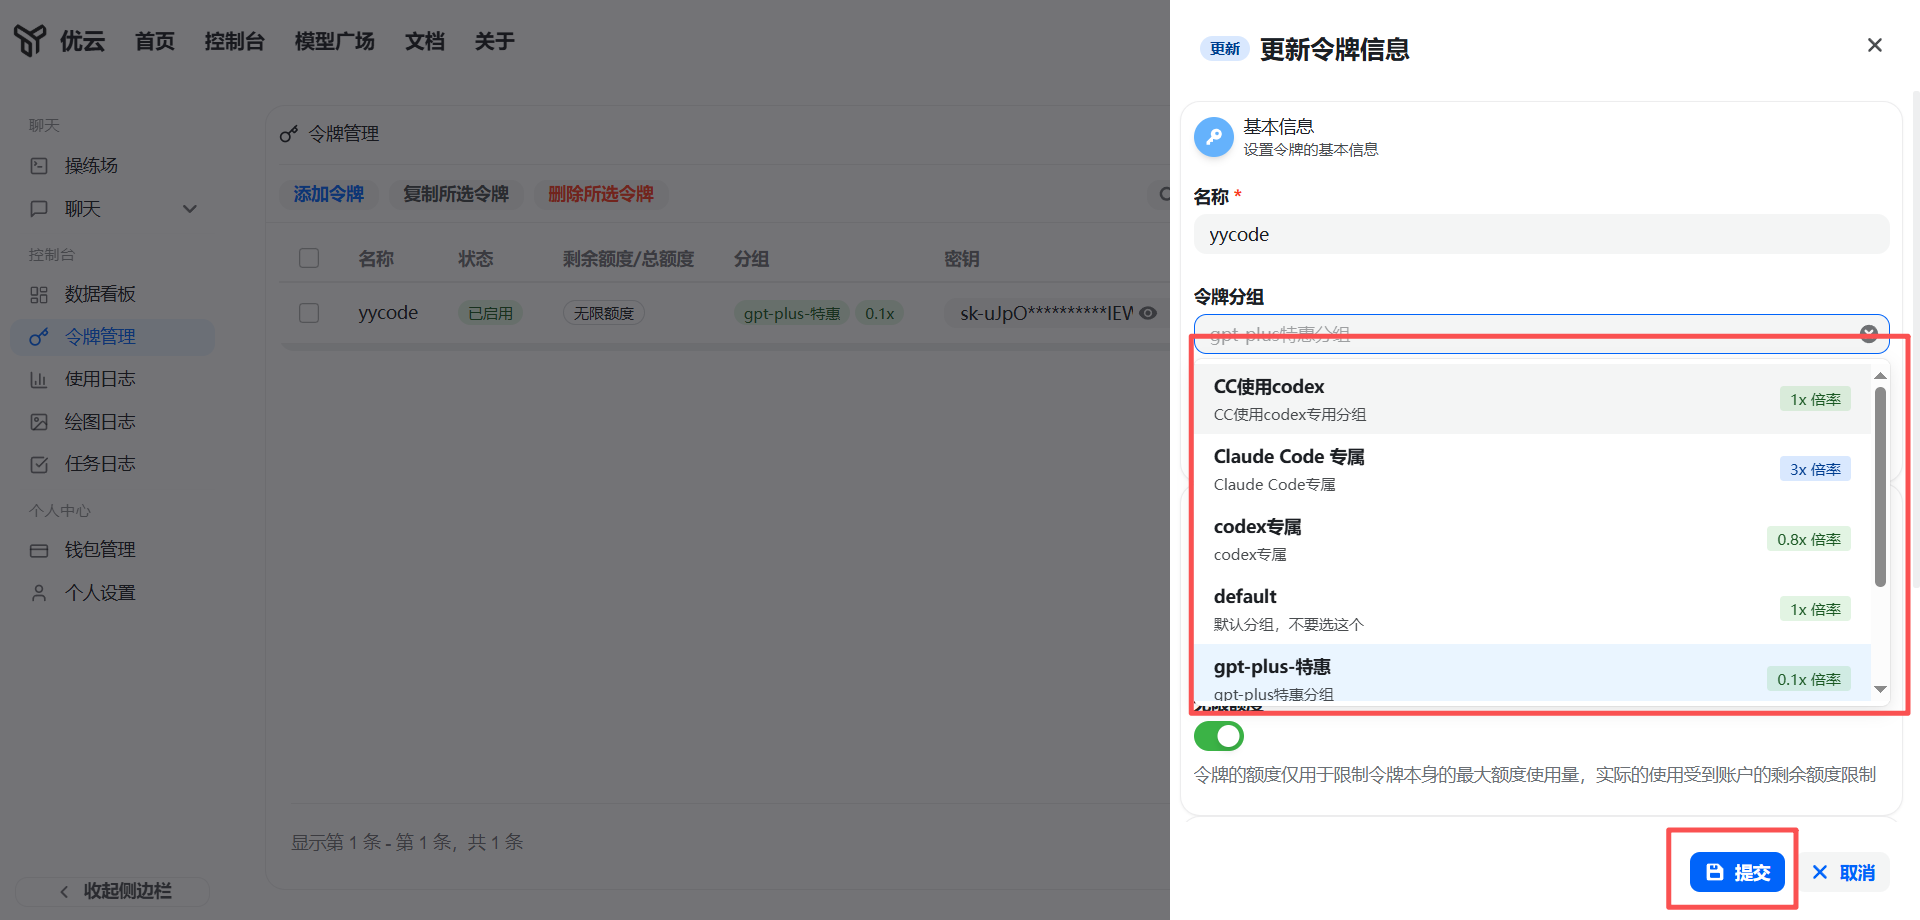Click the eye icon to reveal the key

point(1149,313)
